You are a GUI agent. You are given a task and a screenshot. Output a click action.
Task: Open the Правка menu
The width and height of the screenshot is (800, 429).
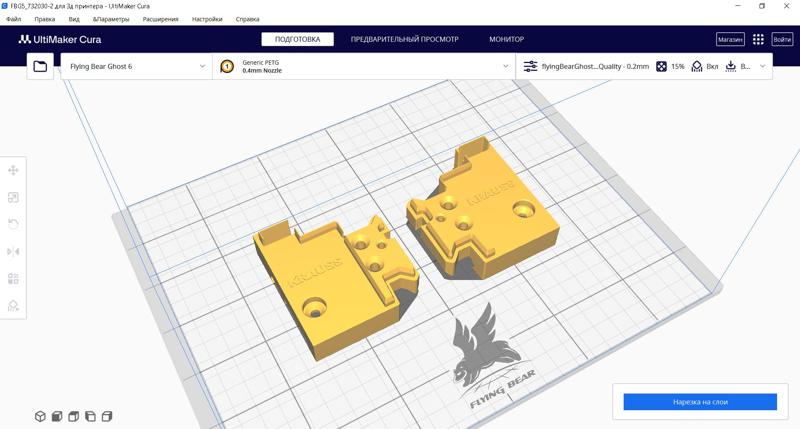[45, 19]
